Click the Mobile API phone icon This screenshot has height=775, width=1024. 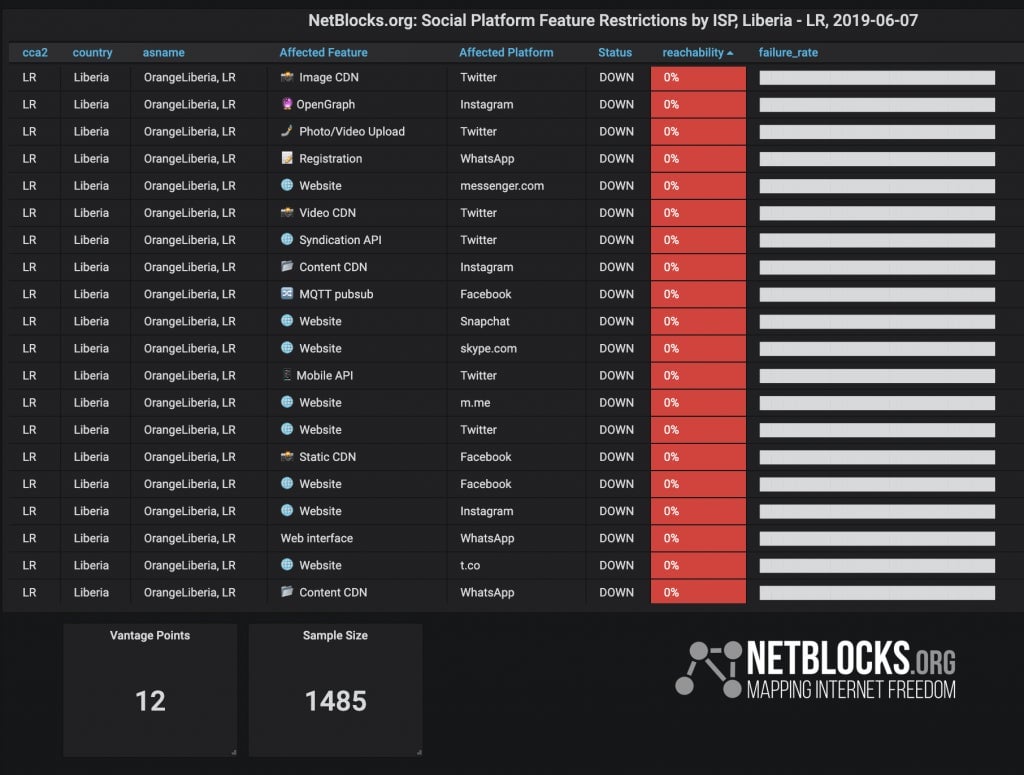(287, 375)
